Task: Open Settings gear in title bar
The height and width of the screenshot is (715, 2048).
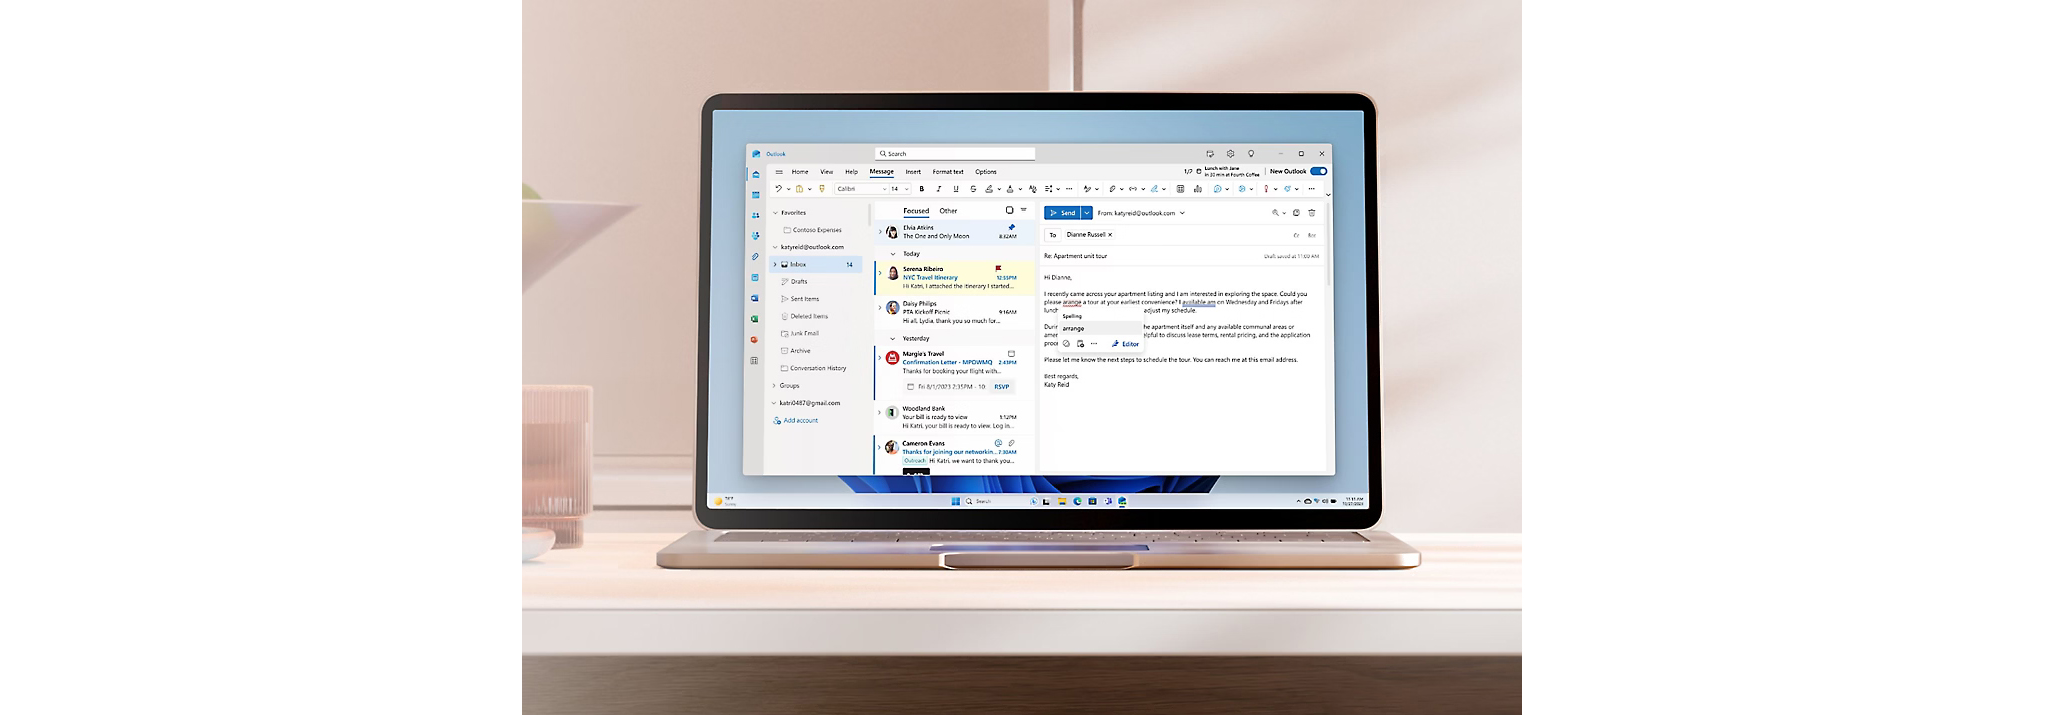Action: (1230, 154)
